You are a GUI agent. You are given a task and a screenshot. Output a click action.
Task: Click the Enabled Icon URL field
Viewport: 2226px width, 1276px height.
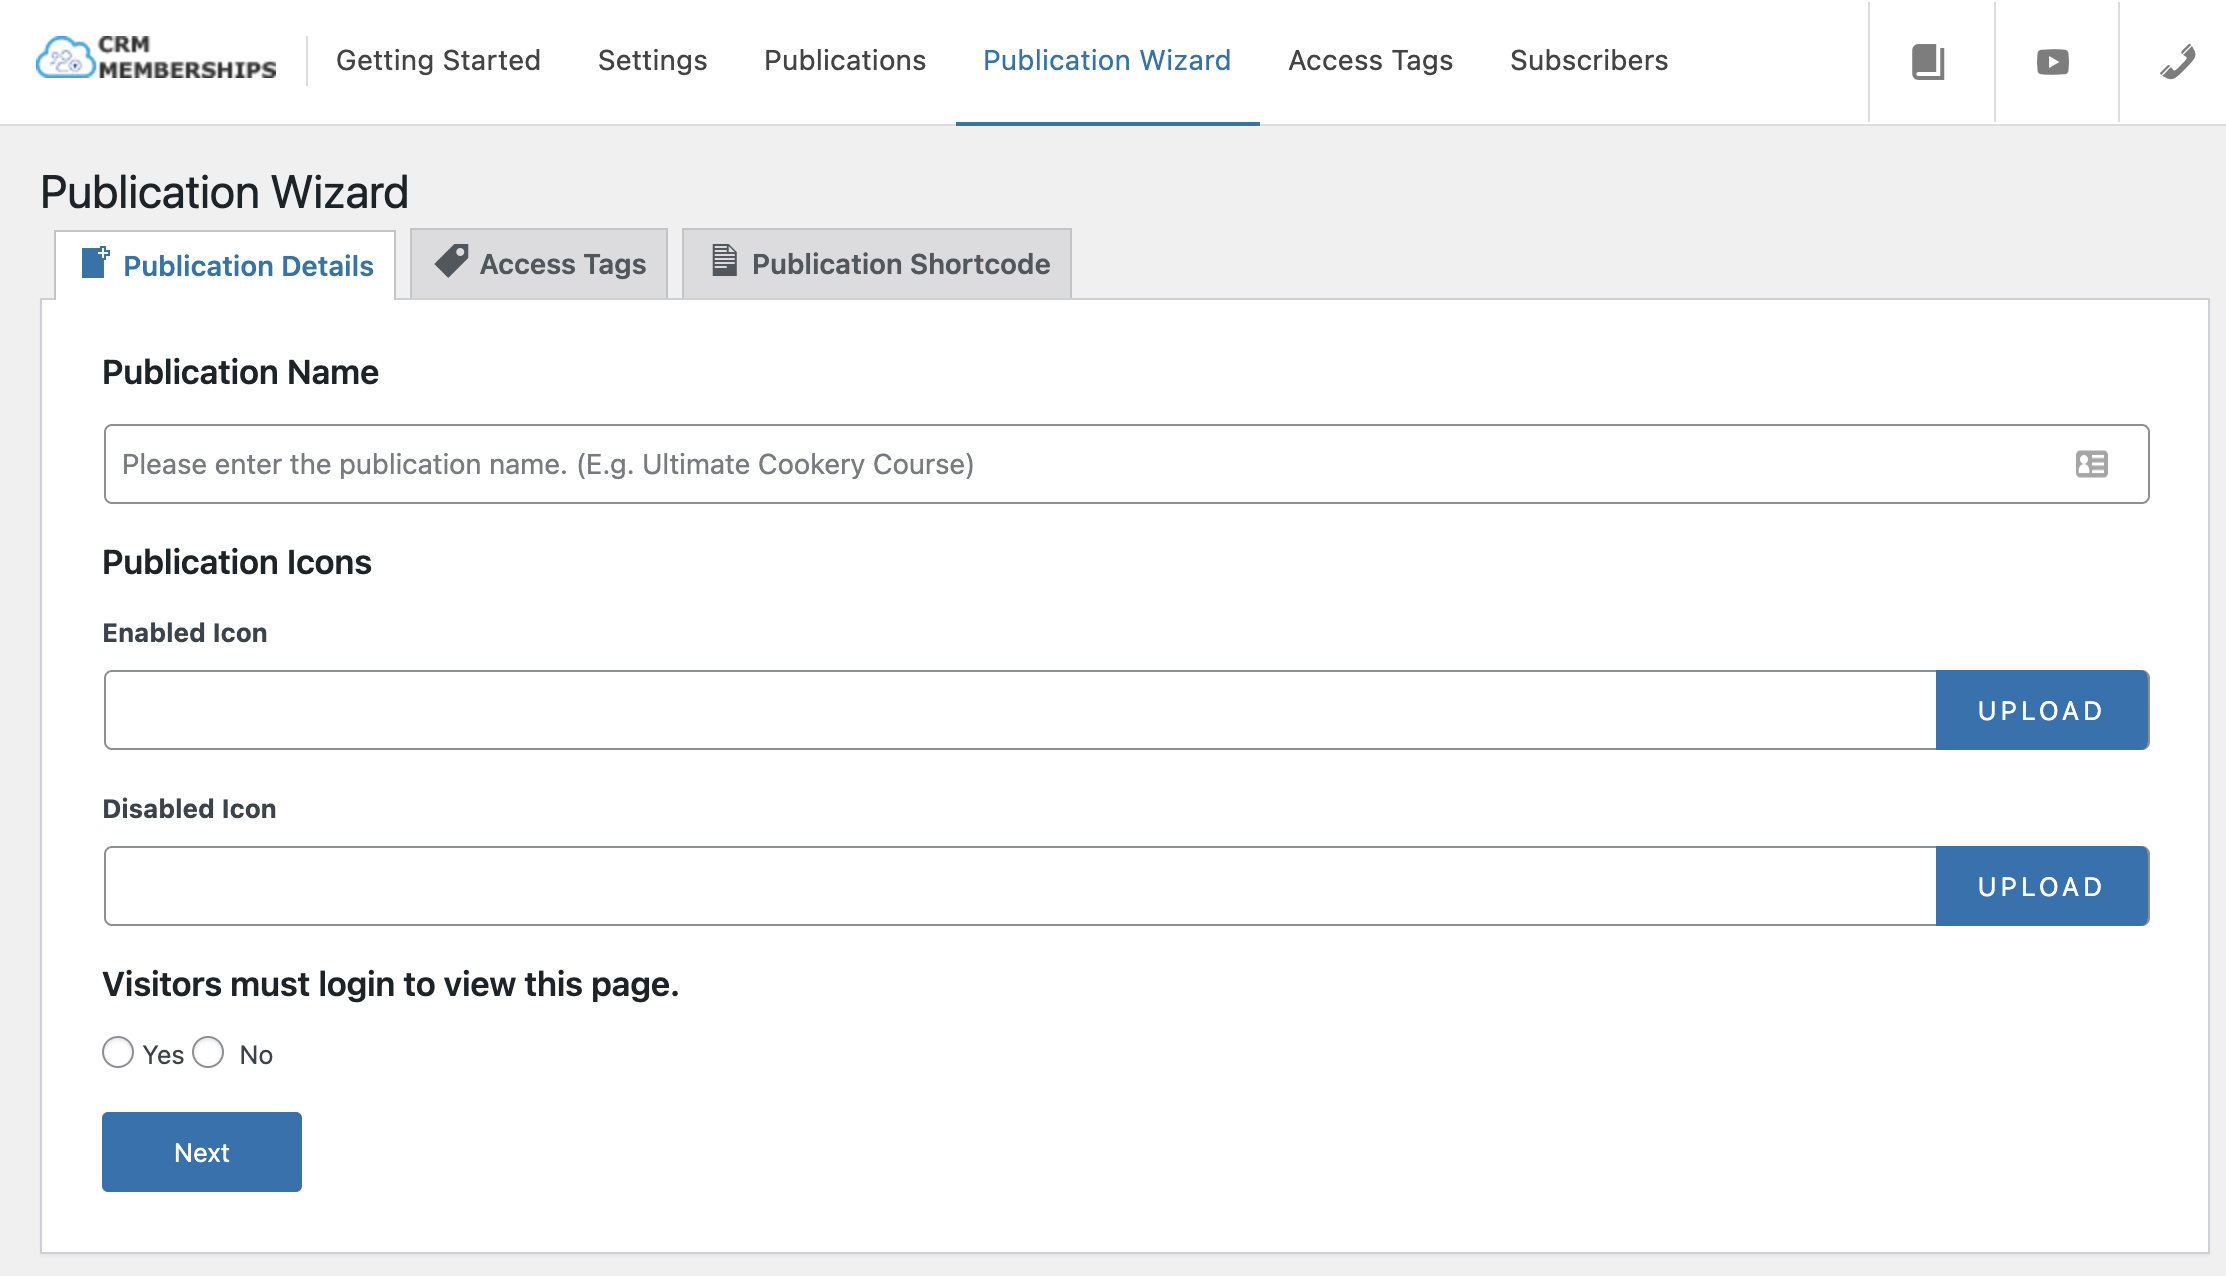(x=1020, y=710)
